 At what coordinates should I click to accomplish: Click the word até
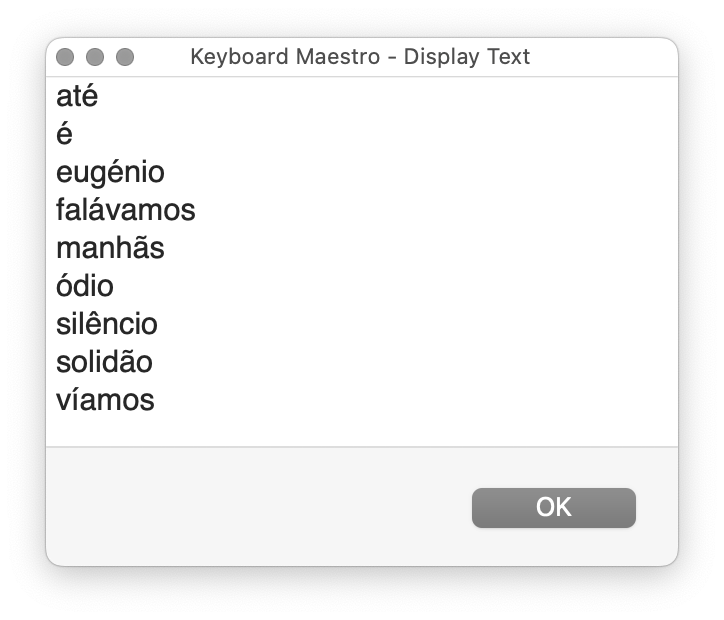click(77, 96)
